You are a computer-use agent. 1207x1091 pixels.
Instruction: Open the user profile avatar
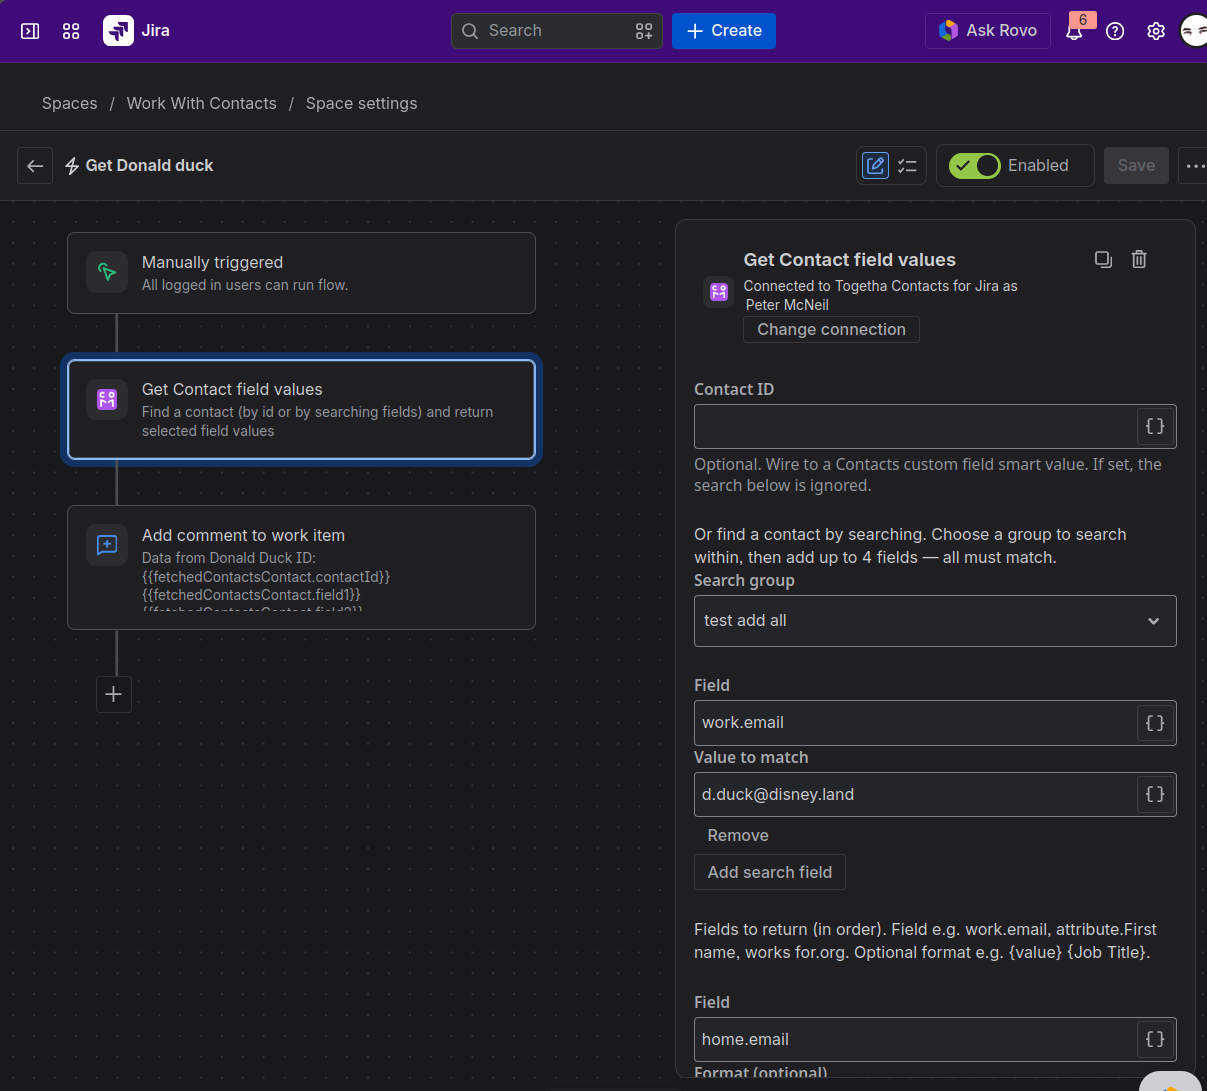(x=1193, y=31)
